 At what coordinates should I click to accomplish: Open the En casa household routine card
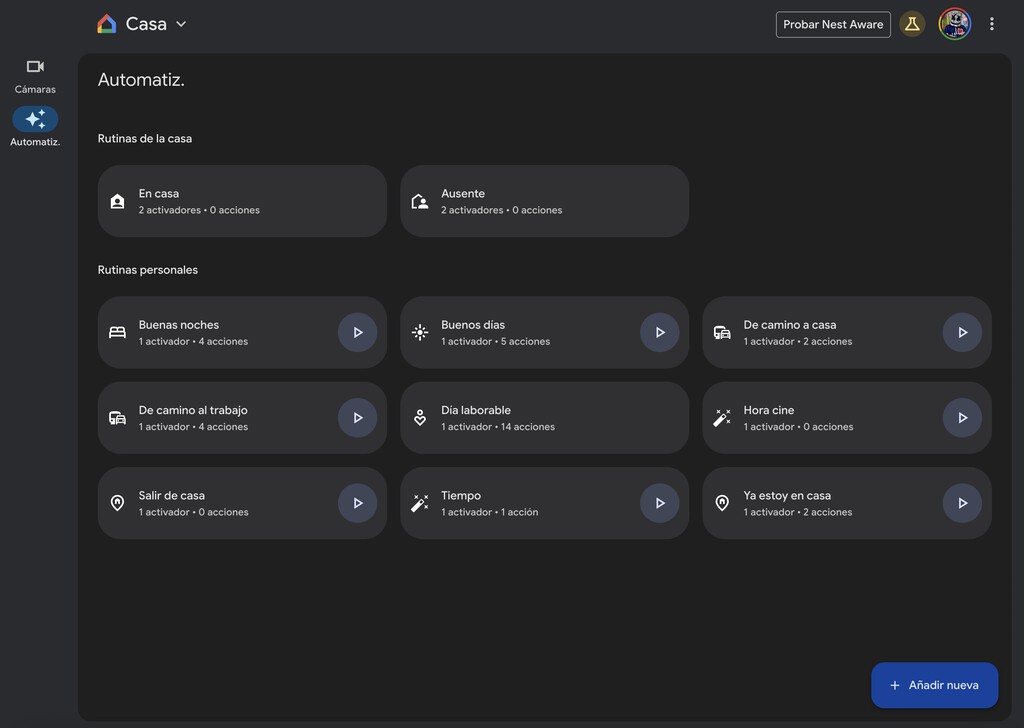point(242,201)
